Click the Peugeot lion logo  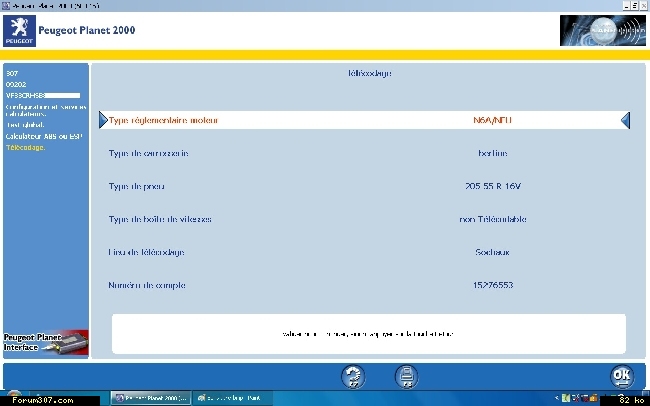pos(19,31)
